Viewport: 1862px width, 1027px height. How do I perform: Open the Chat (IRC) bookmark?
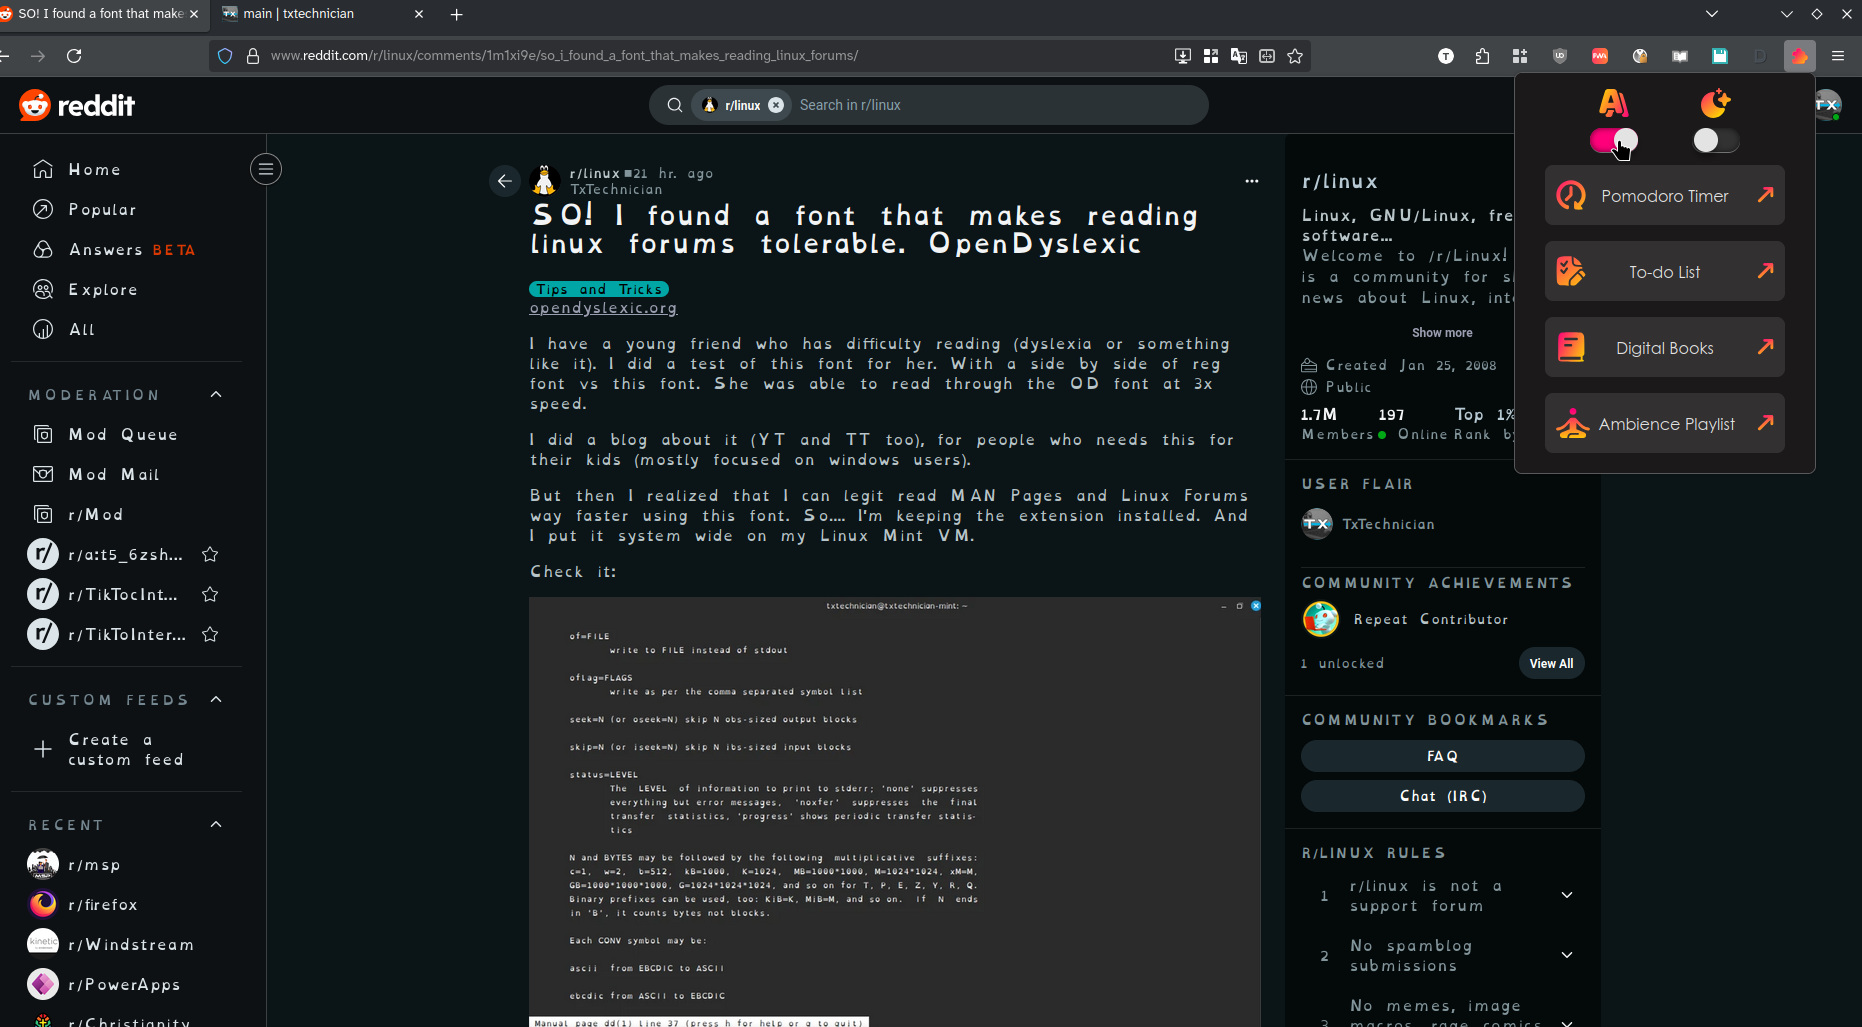[x=1442, y=796]
